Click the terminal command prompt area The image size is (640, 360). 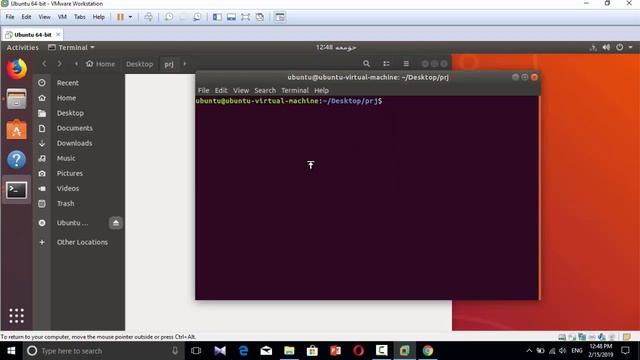[367, 198]
